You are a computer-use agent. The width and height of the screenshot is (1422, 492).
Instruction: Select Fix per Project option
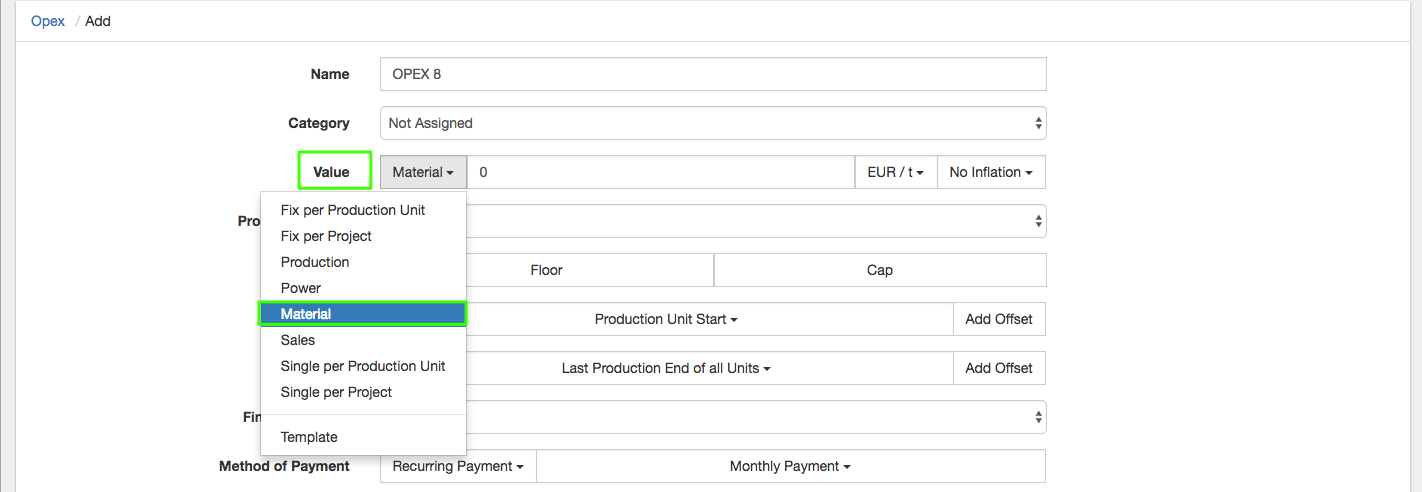point(326,236)
